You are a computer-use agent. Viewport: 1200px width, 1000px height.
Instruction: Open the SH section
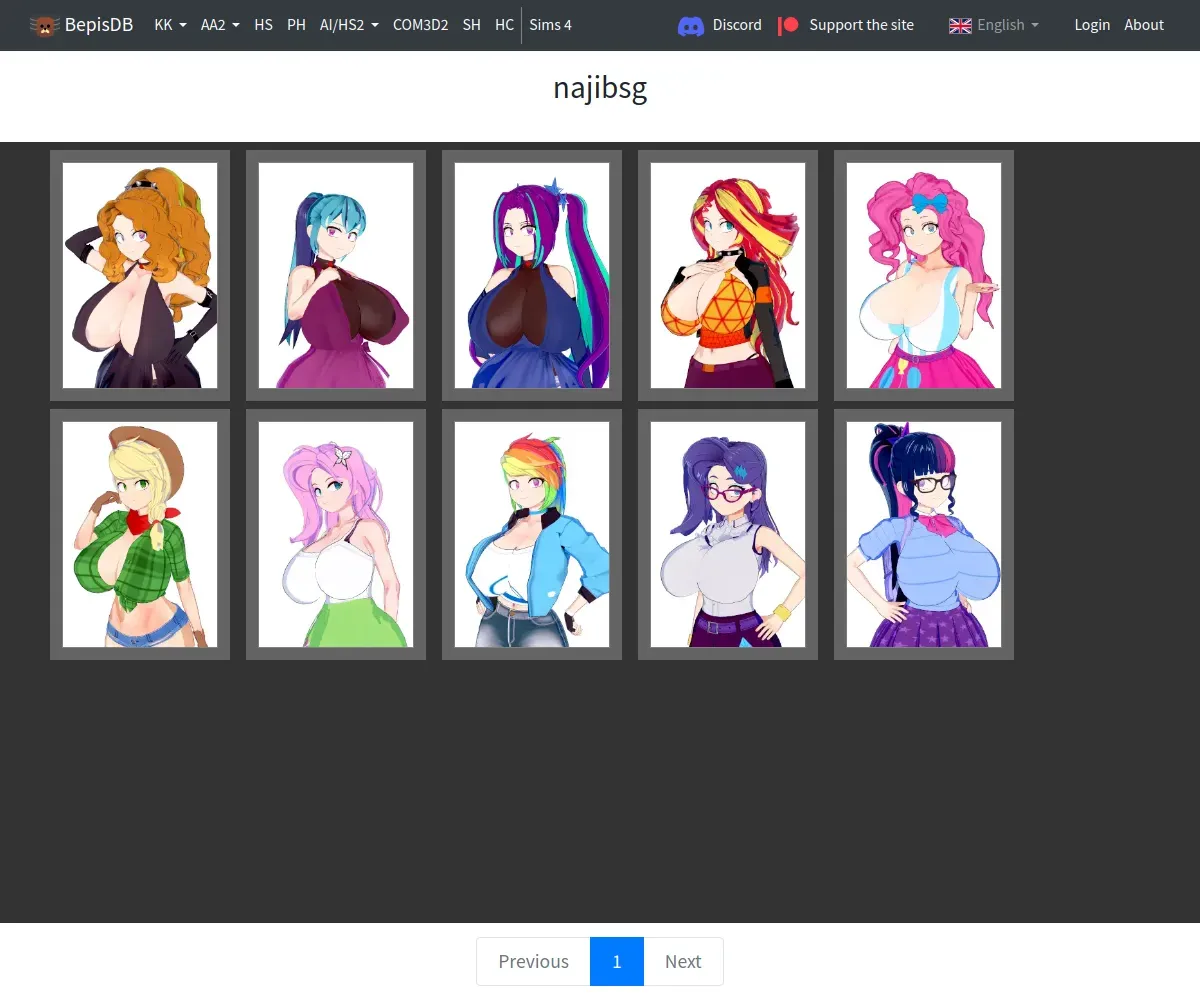coord(471,25)
